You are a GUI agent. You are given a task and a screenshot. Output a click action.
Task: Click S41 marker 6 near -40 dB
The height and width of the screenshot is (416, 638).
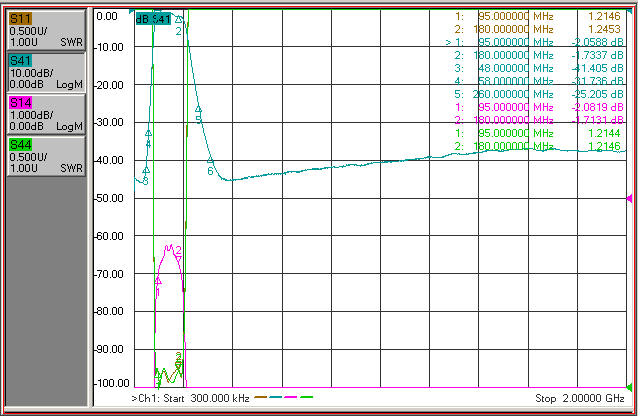click(210, 160)
